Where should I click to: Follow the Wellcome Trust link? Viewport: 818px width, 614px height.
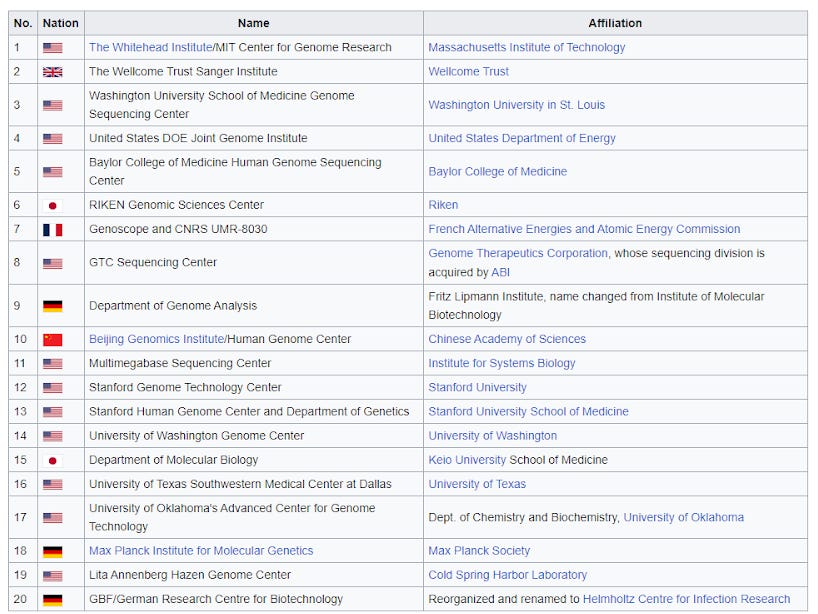(x=468, y=71)
